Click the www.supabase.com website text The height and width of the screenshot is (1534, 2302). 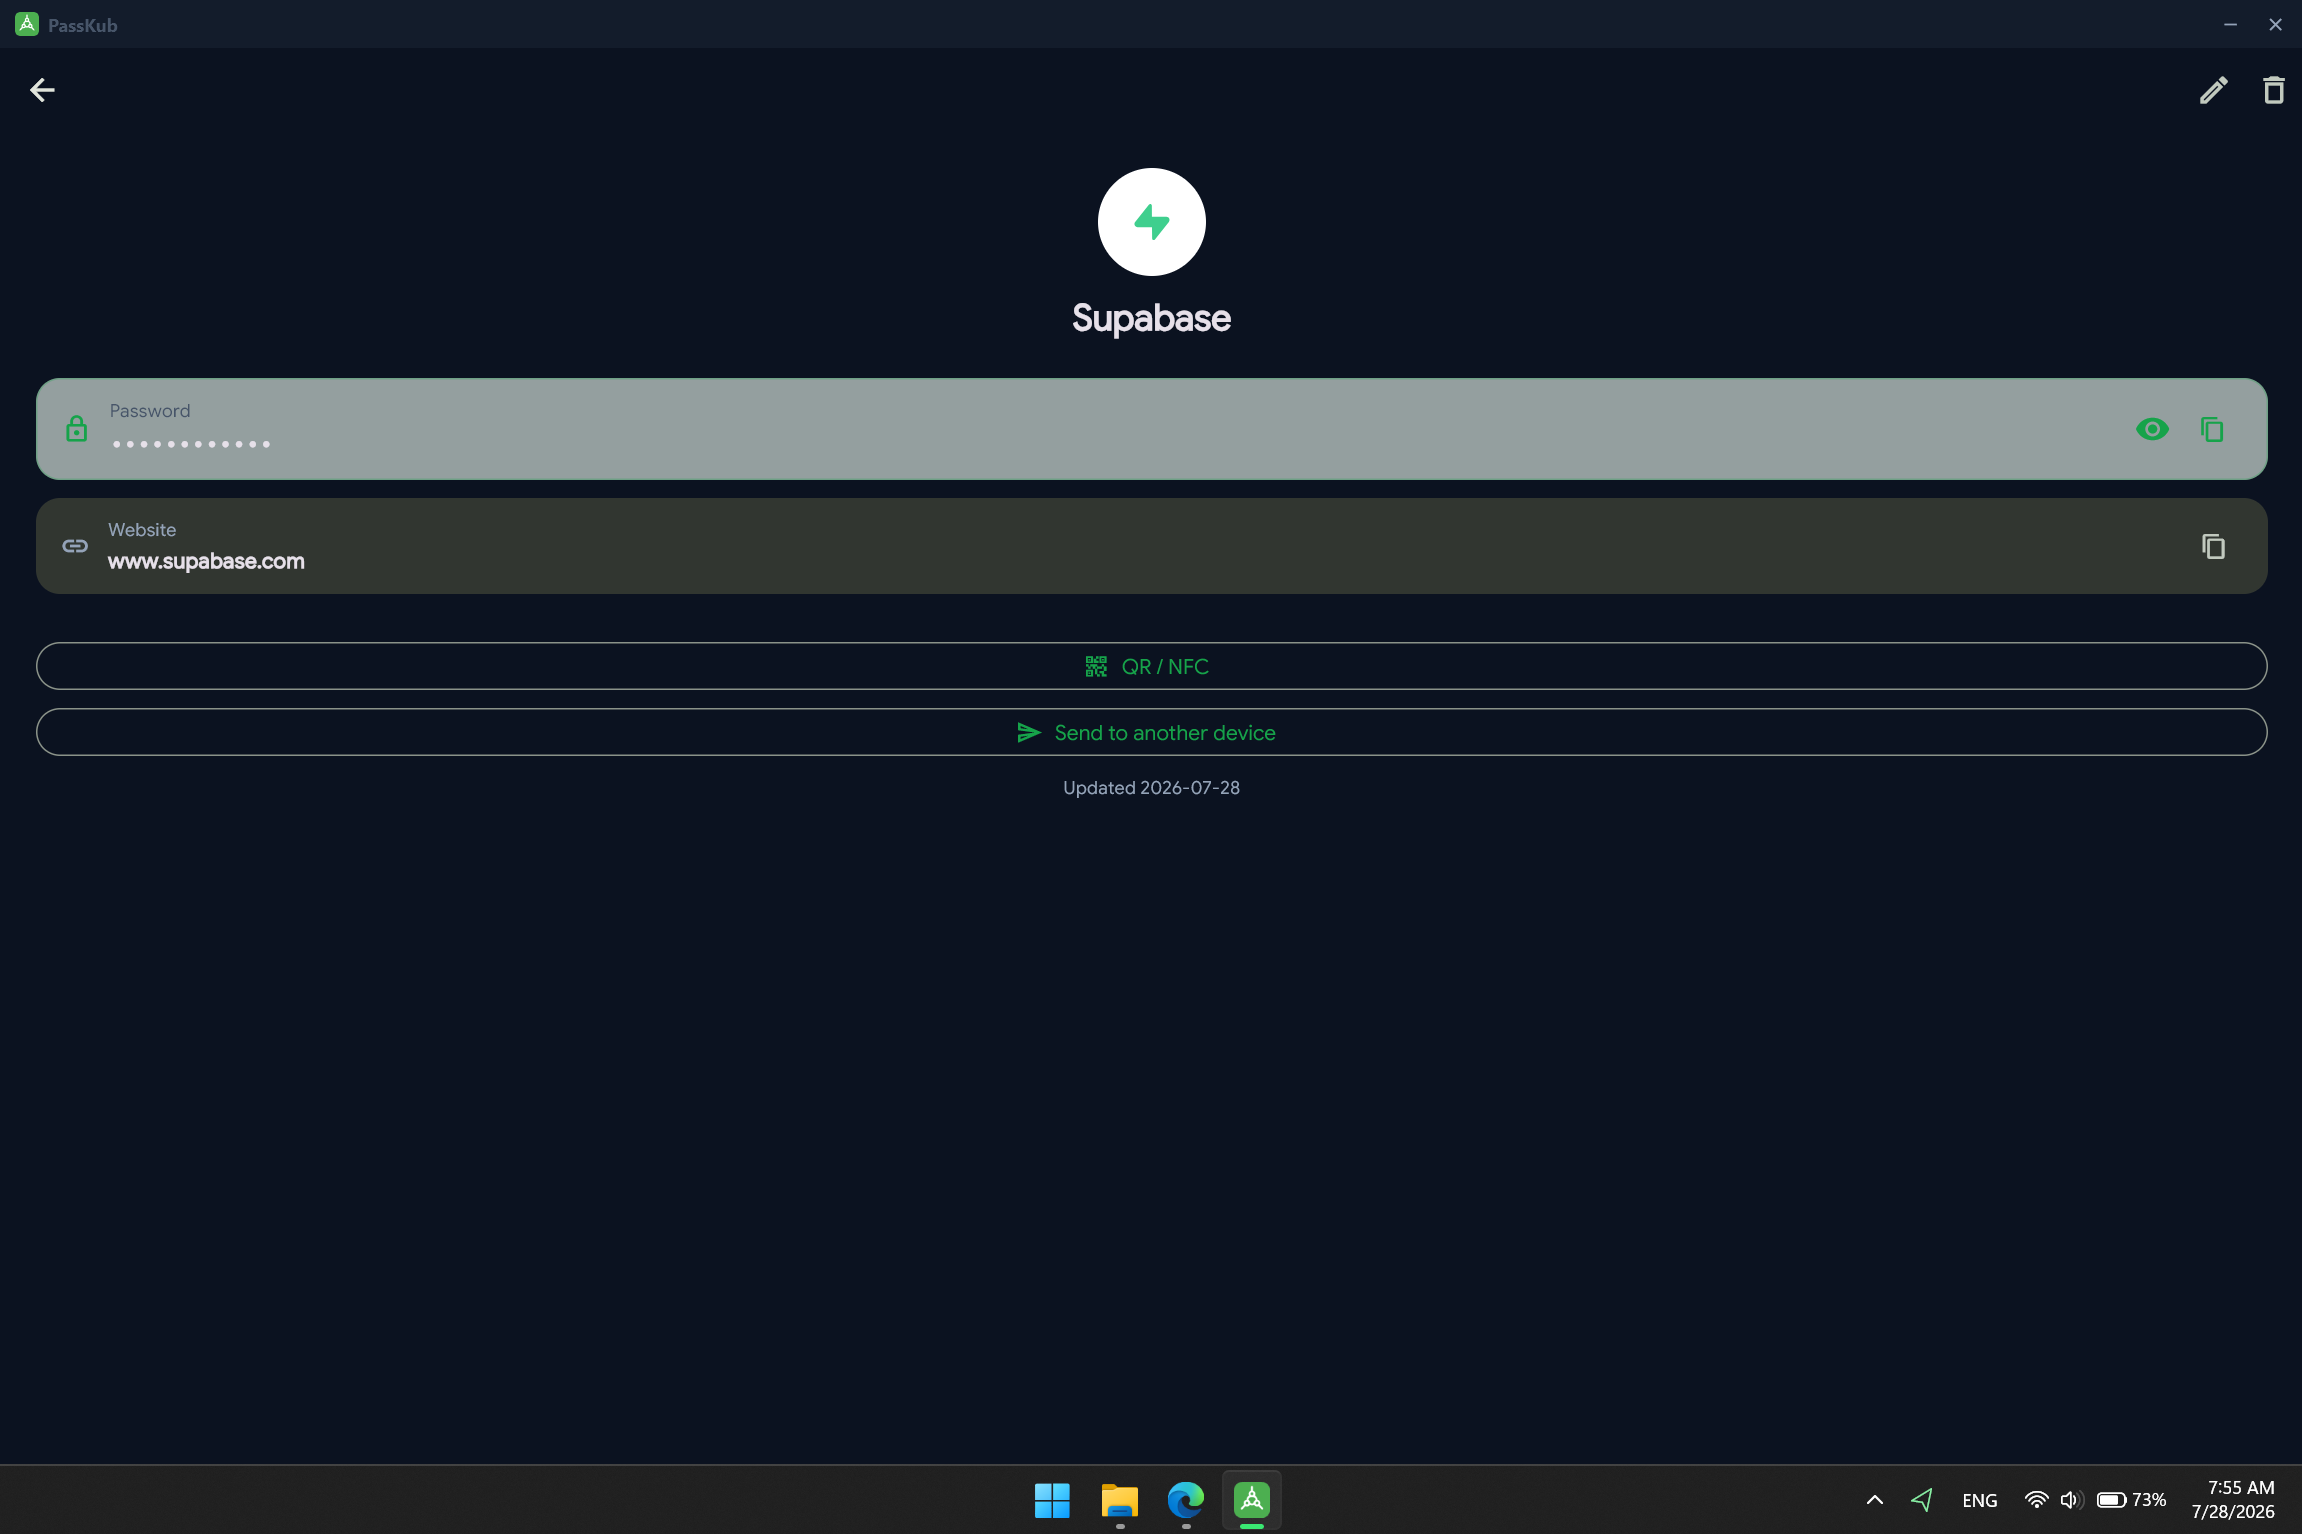click(x=206, y=561)
